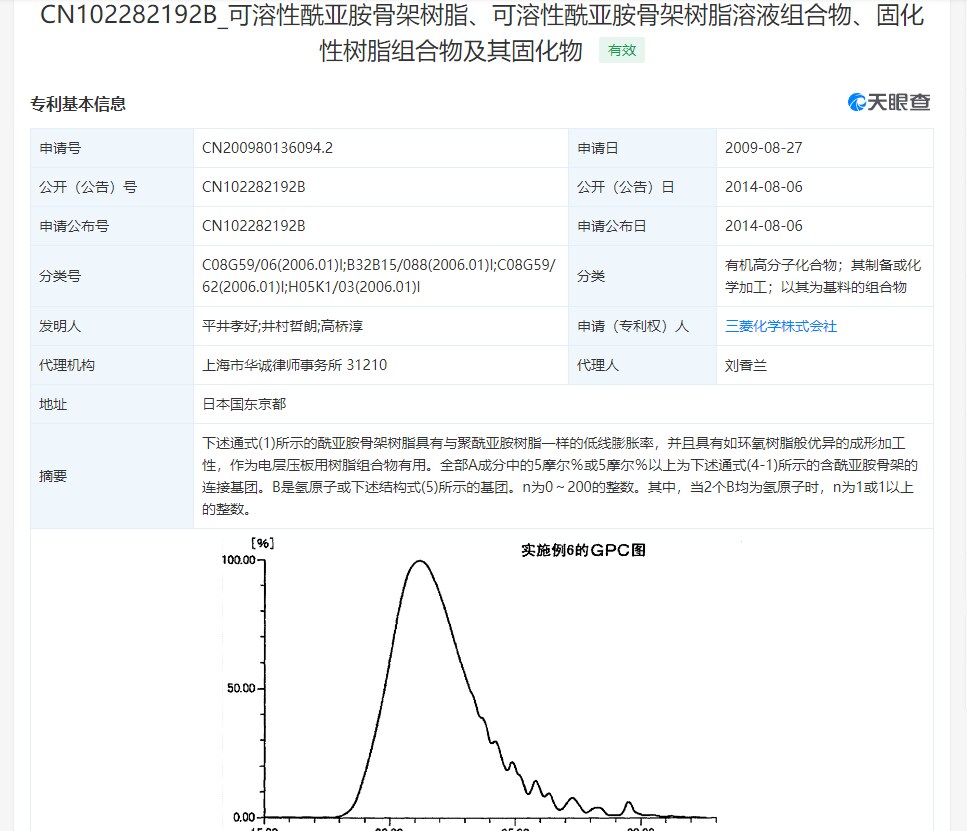Click the 申请号 label cell

point(112,148)
